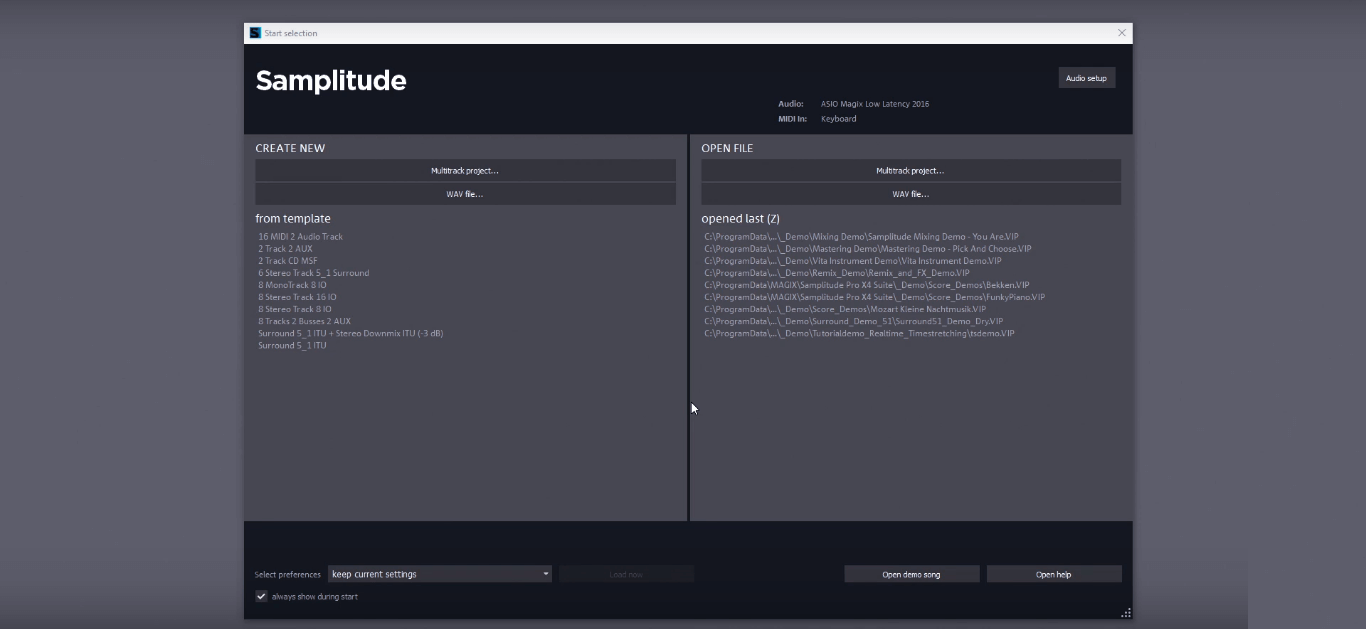Image resolution: width=1366 pixels, height=629 pixels.
Task: Choose Surround 5_1 ITU + Stereo Downmix template
Action: tap(351, 333)
